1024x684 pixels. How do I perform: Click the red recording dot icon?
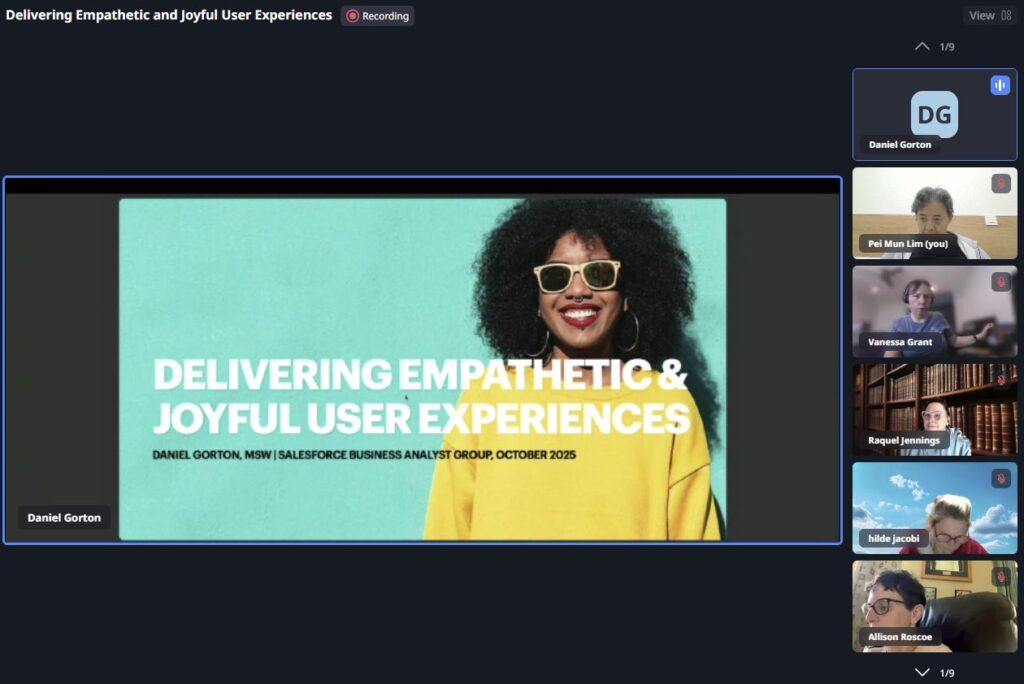click(353, 16)
